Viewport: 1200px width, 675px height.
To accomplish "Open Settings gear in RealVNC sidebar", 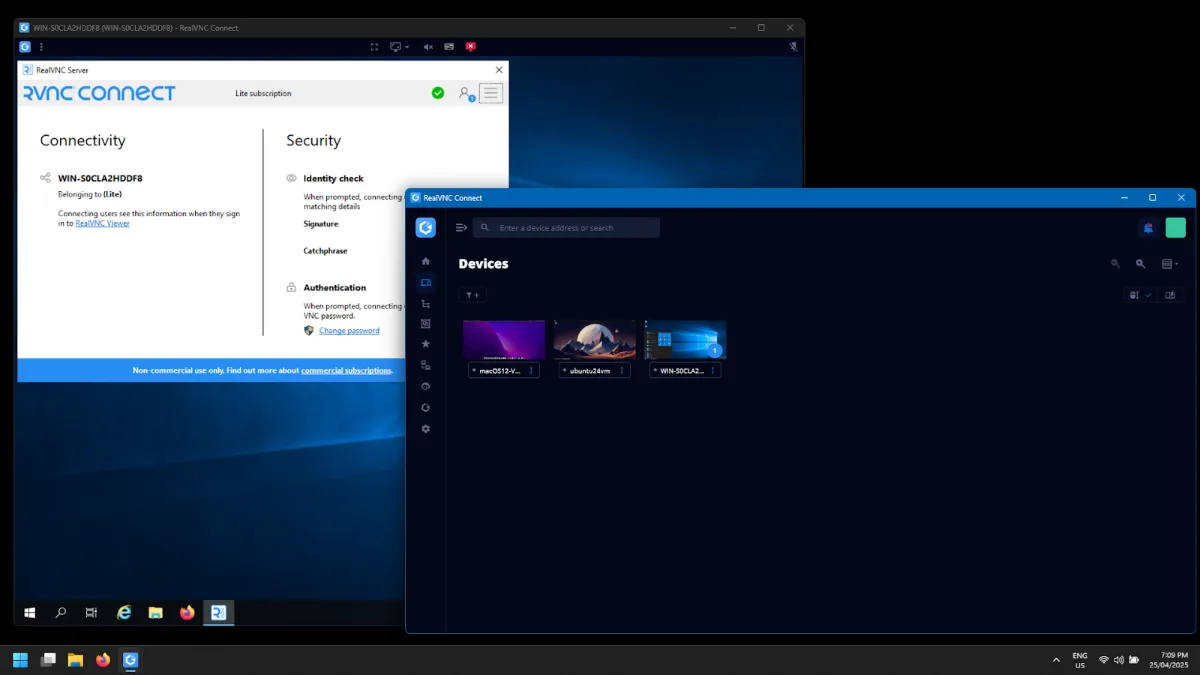I will [425, 428].
